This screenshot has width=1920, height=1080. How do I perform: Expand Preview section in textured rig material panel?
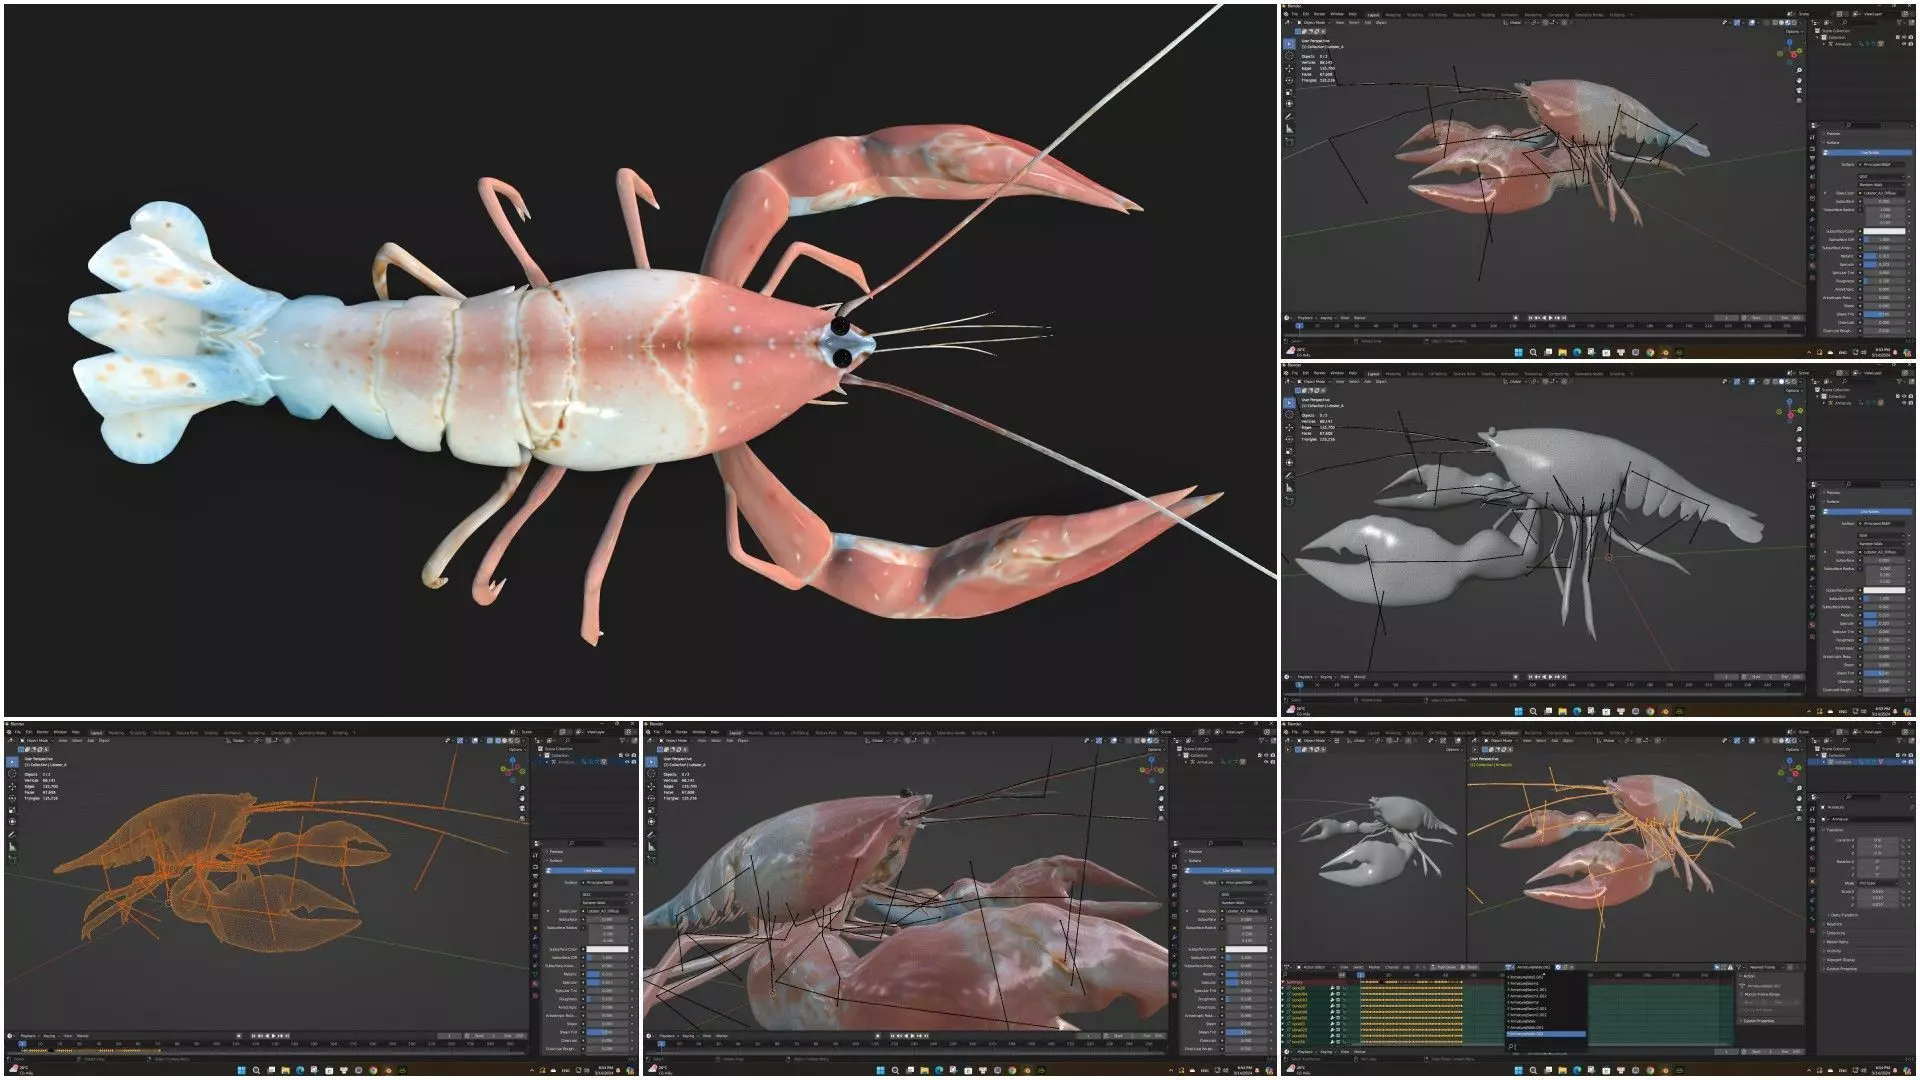pos(1832,134)
